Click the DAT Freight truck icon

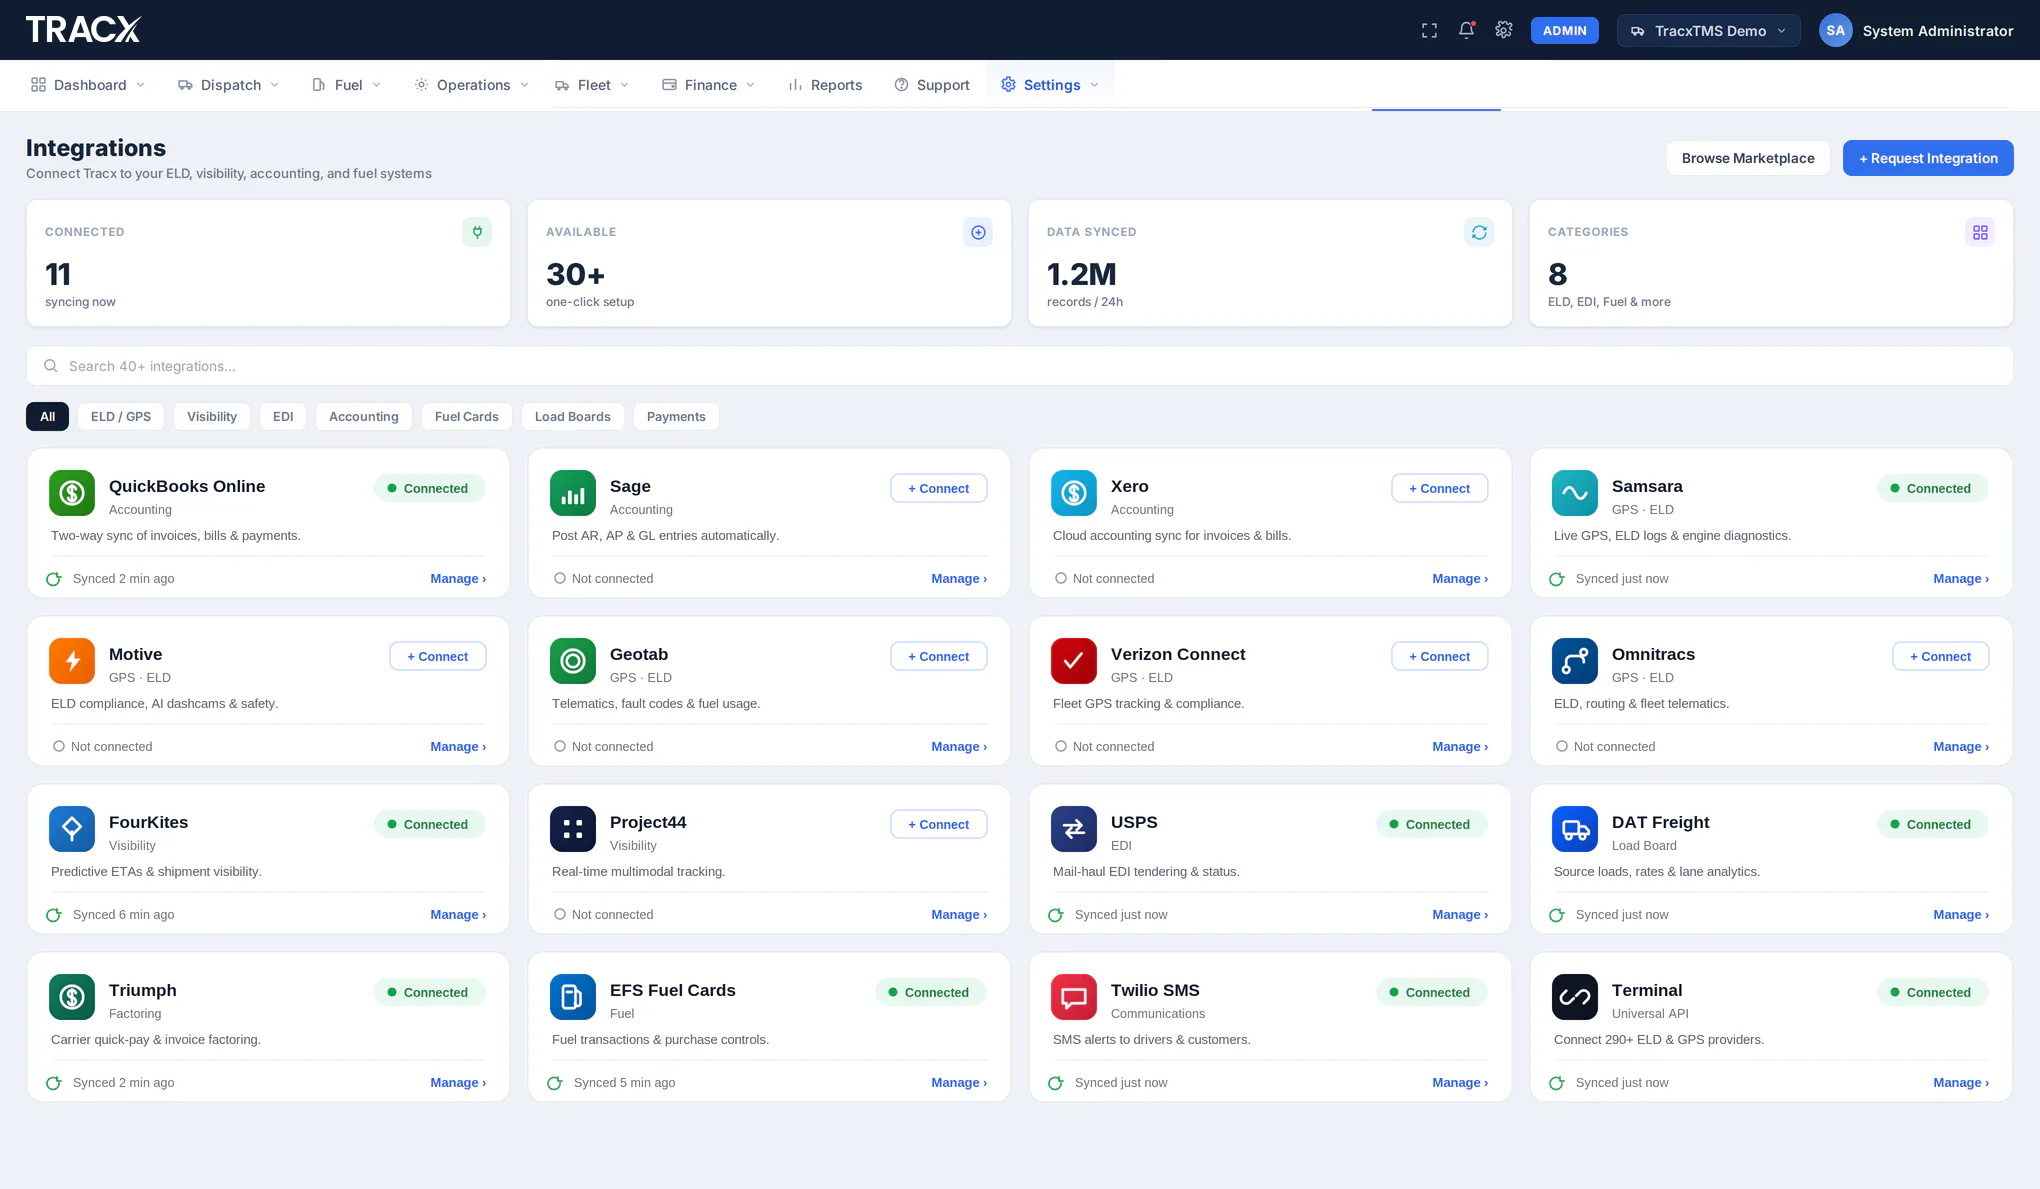click(x=1575, y=829)
